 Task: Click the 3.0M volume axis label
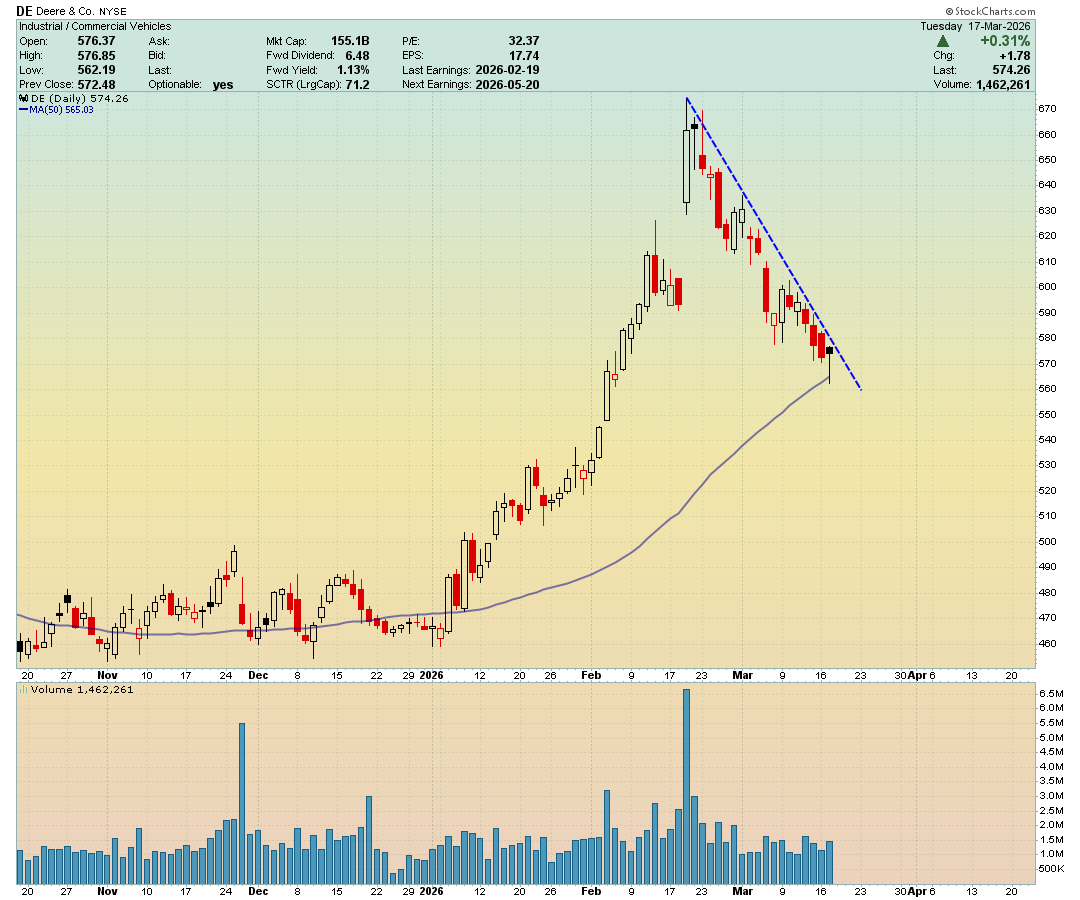tap(1051, 795)
